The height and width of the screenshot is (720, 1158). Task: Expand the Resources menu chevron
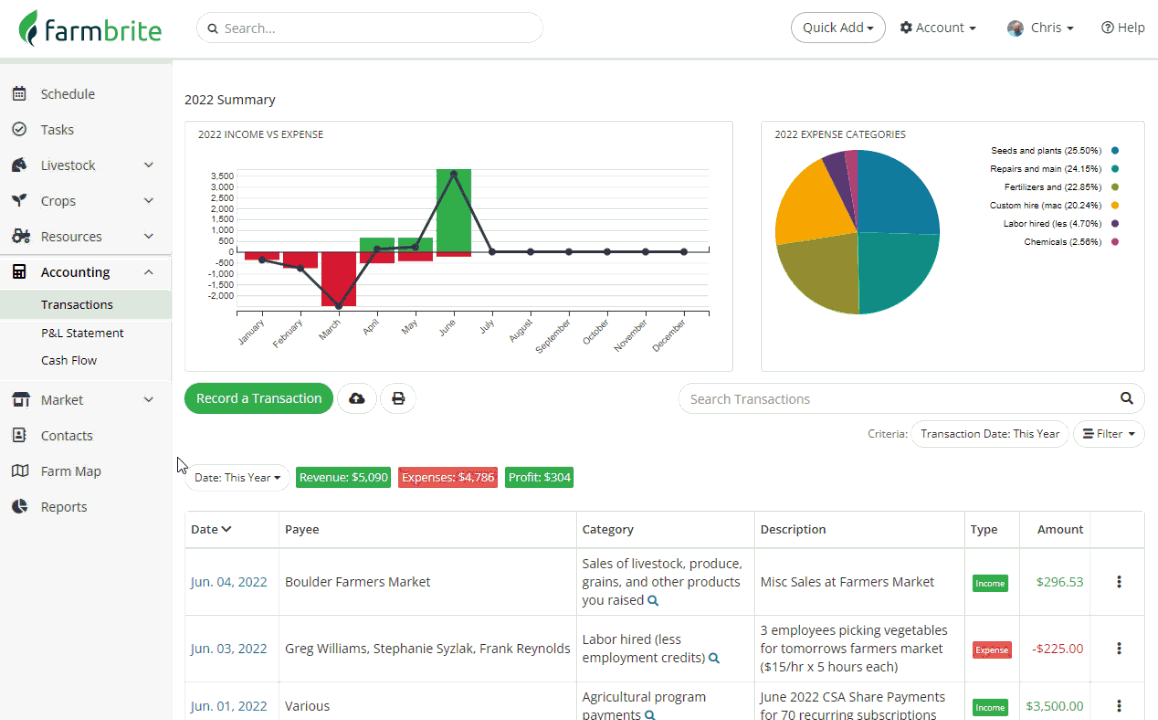pyautogui.click(x=148, y=236)
